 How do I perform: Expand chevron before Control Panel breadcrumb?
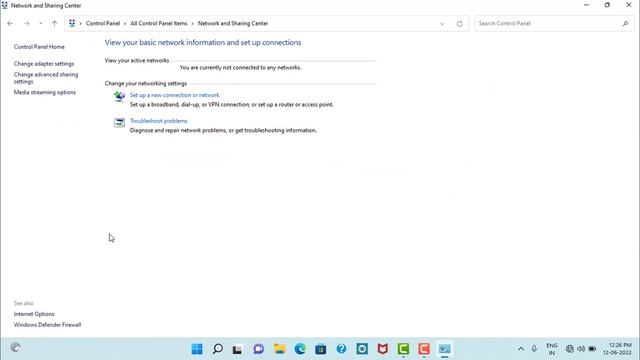[x=80, y=24]
